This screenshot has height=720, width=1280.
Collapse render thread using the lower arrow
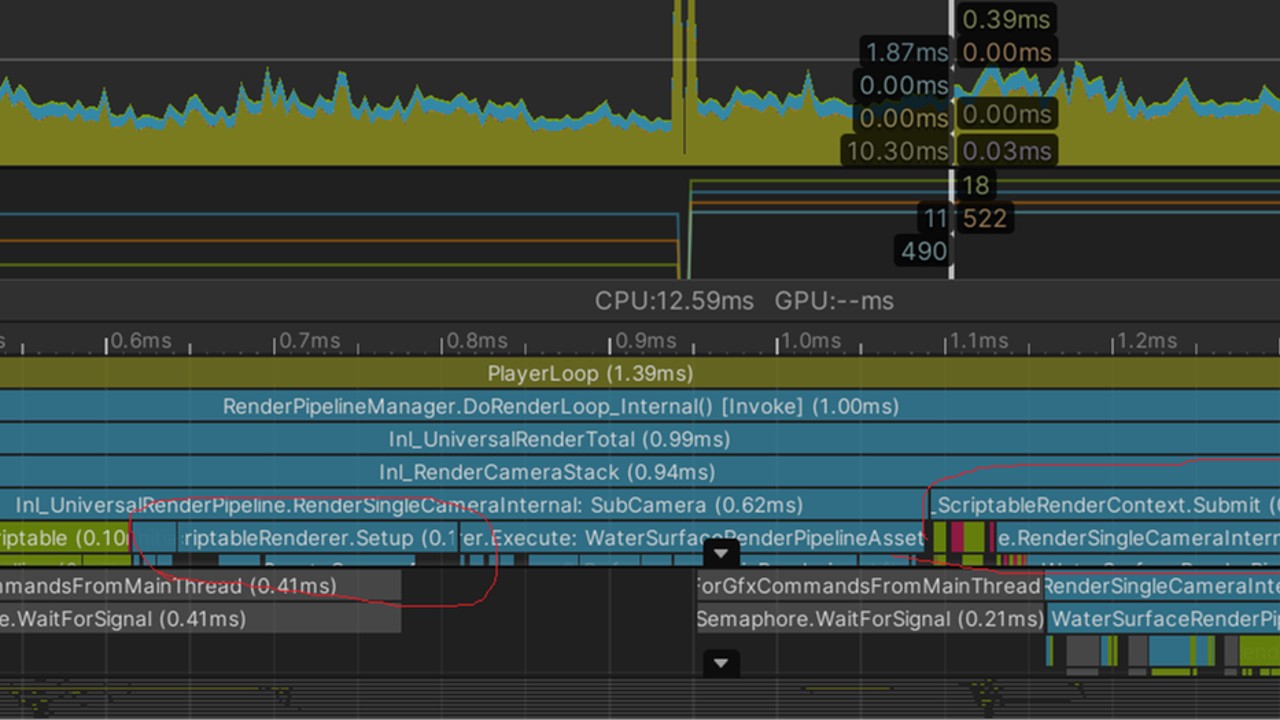[721, 663]
